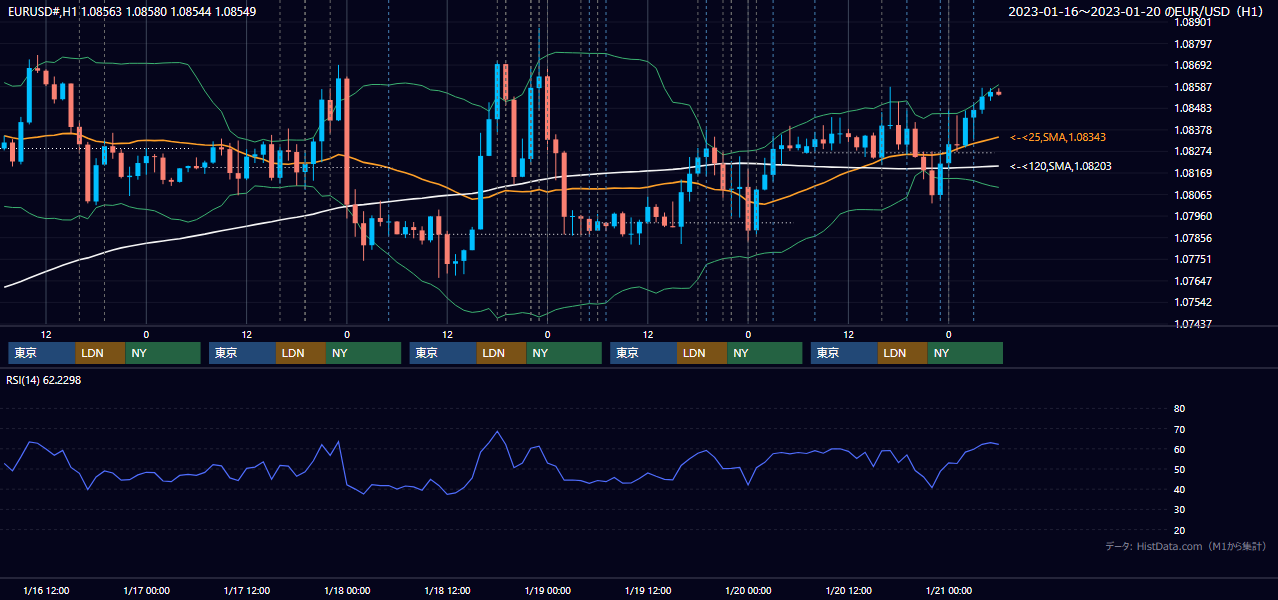This screenshot has width=1278, height=600.
Task: Click RSI scale value 20
Action: 1179,530
